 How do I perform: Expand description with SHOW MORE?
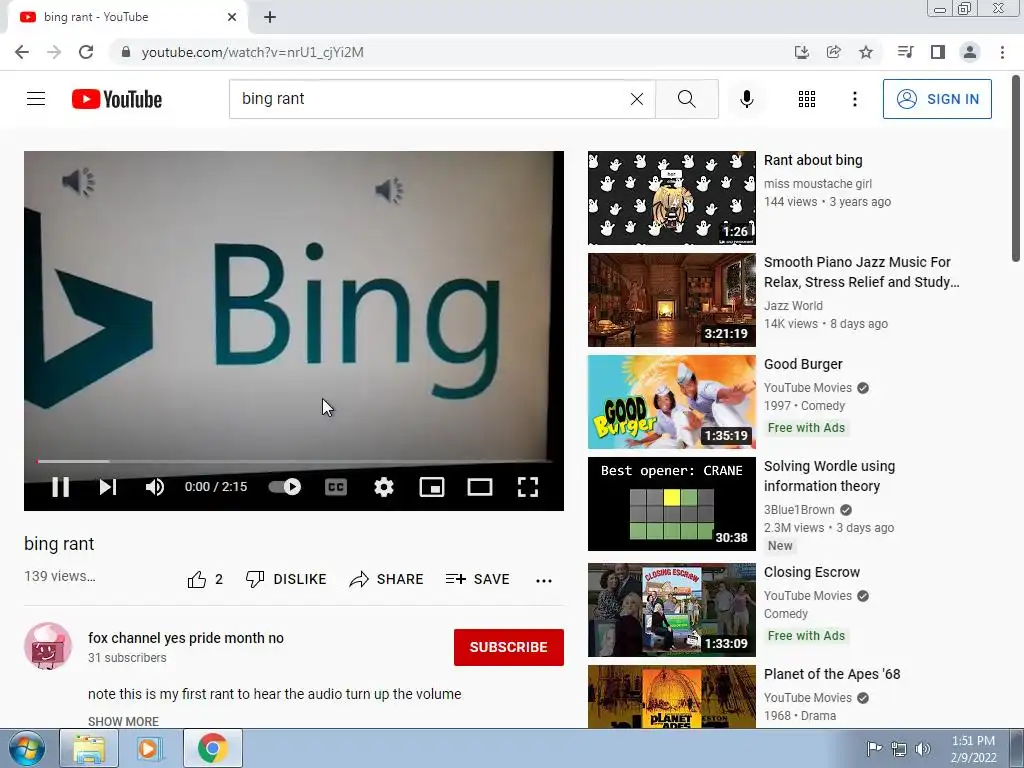point(123,721)
